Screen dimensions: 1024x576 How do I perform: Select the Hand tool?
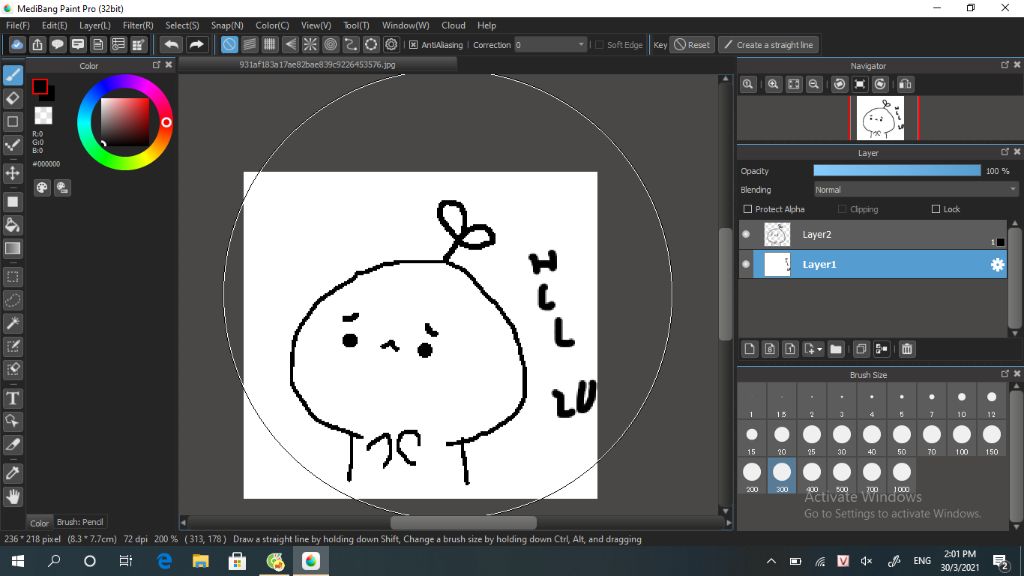(x=12, y=497)
